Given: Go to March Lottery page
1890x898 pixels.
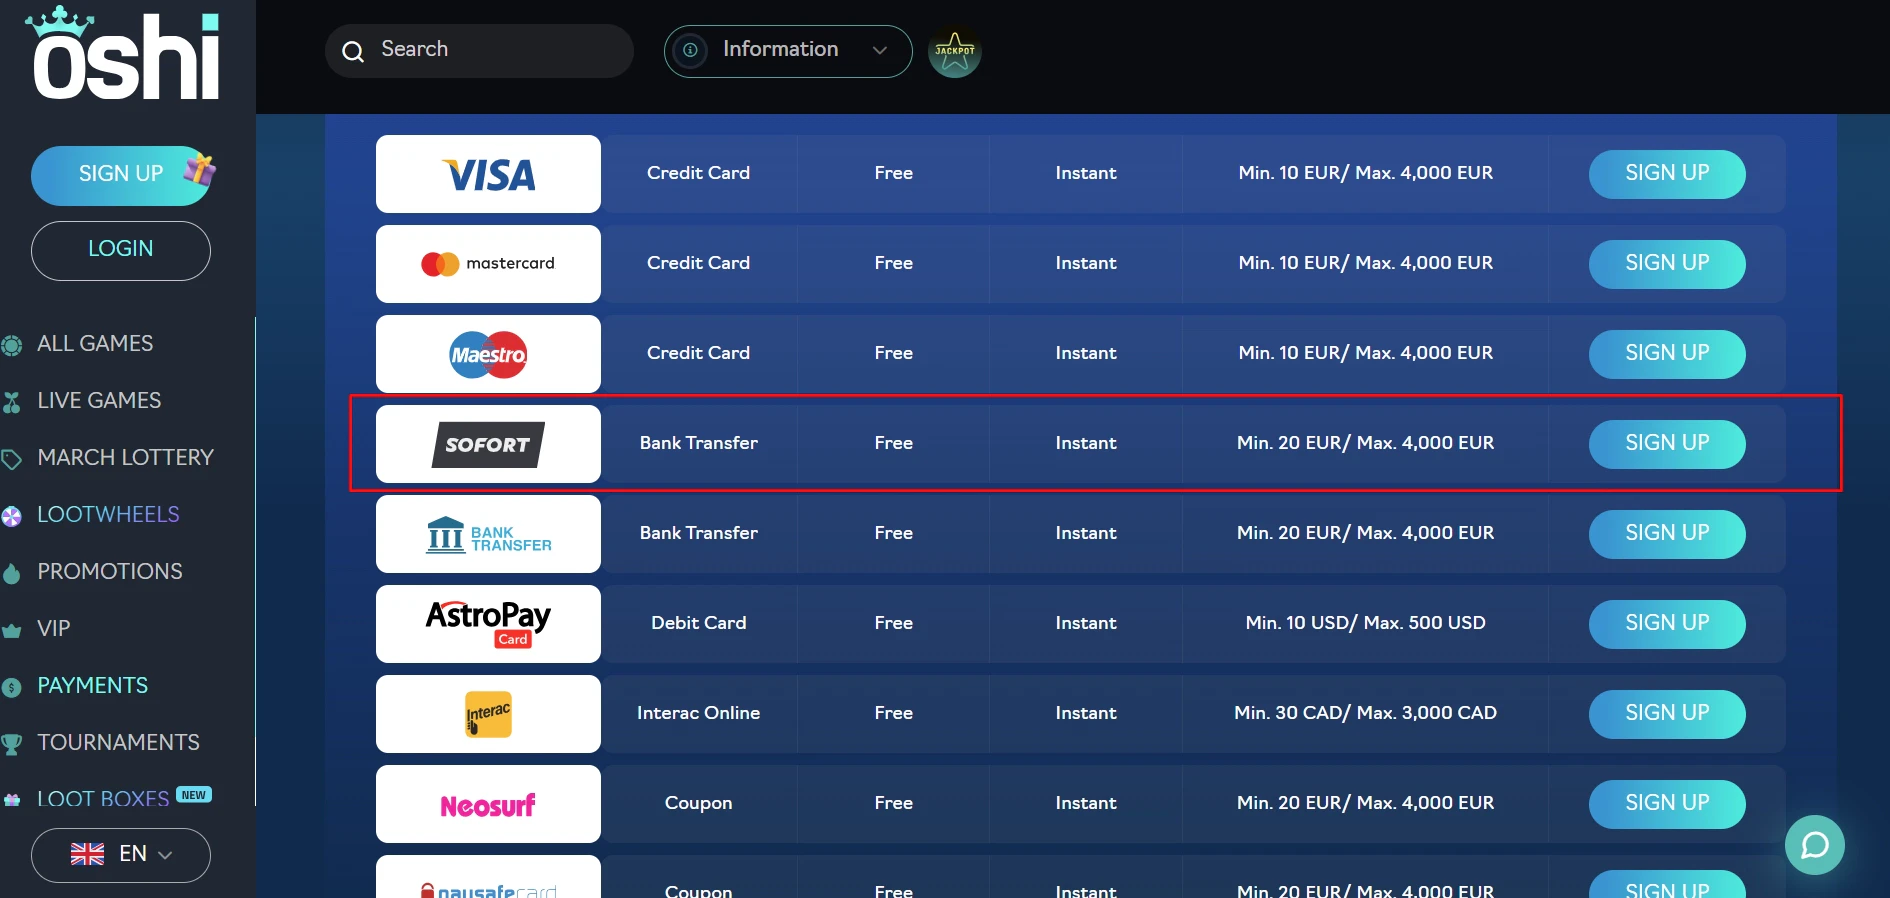Looking at the screenshot, I should (126, 457).
